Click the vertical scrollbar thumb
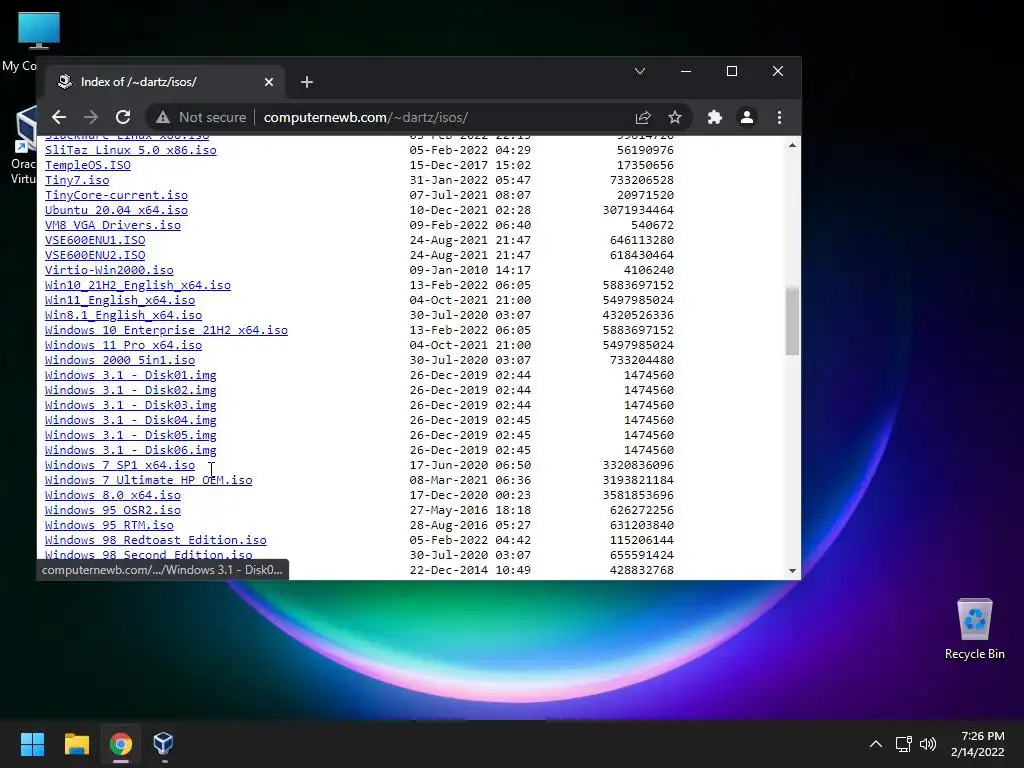This screenshot has height=768, width=1024. (792, 321)
